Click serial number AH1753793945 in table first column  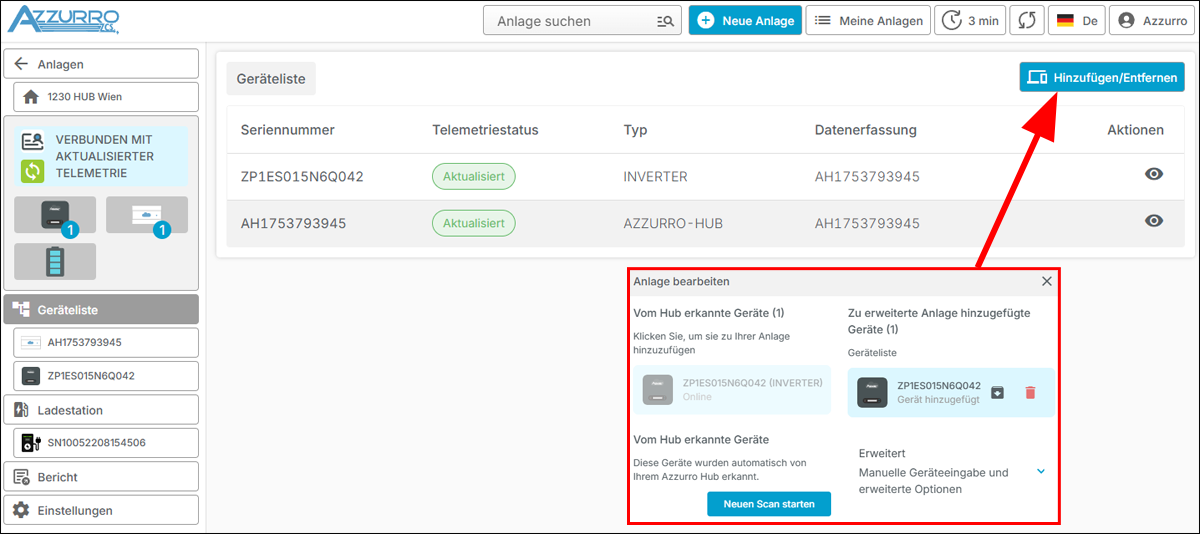click(293, 223)
